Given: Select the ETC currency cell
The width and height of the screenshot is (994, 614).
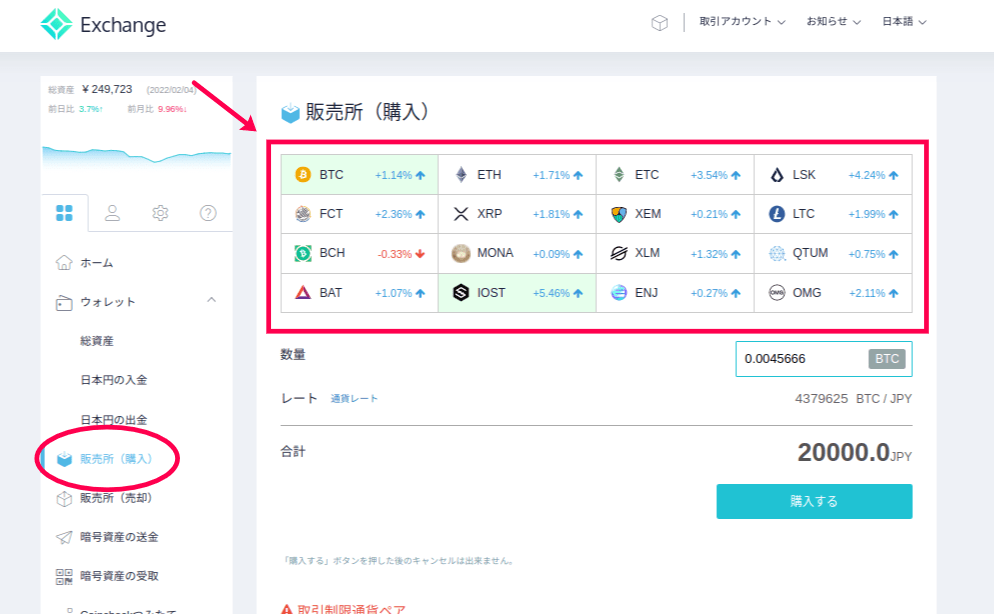Looking at the screenshot, I should [675, 175].
